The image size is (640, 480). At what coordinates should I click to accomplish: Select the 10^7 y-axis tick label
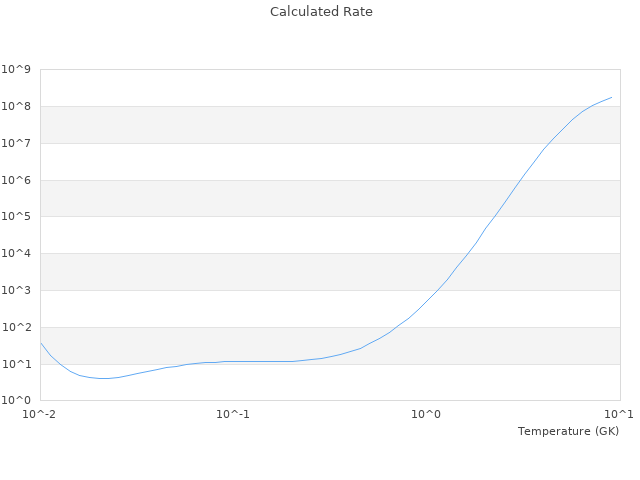[x=17, y=144]
